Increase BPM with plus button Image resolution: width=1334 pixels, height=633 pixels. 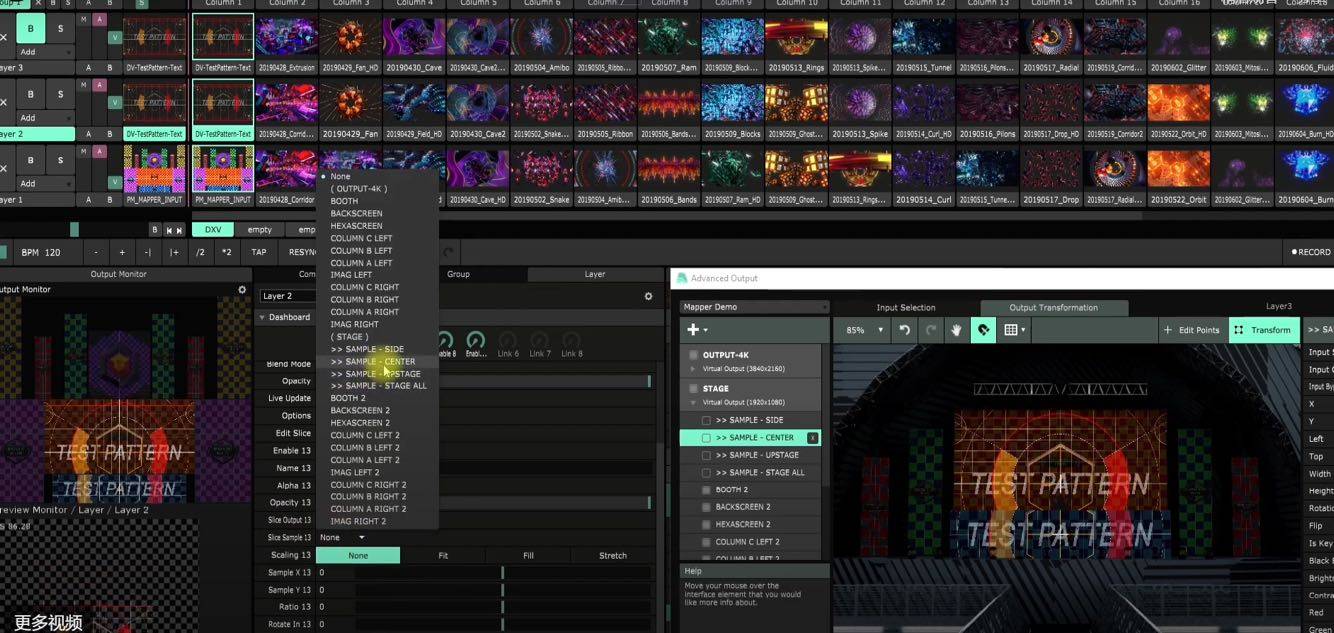pyautogui.click(x=122, y=253)
